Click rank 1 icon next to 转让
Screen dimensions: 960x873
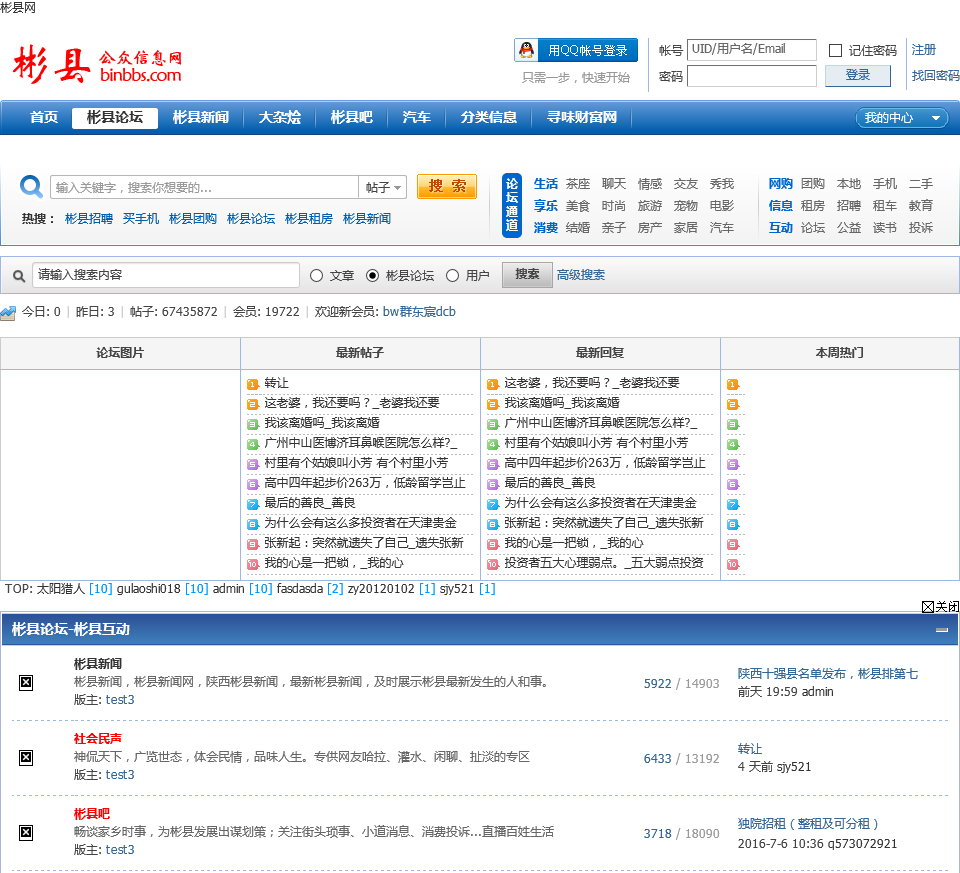253,384
